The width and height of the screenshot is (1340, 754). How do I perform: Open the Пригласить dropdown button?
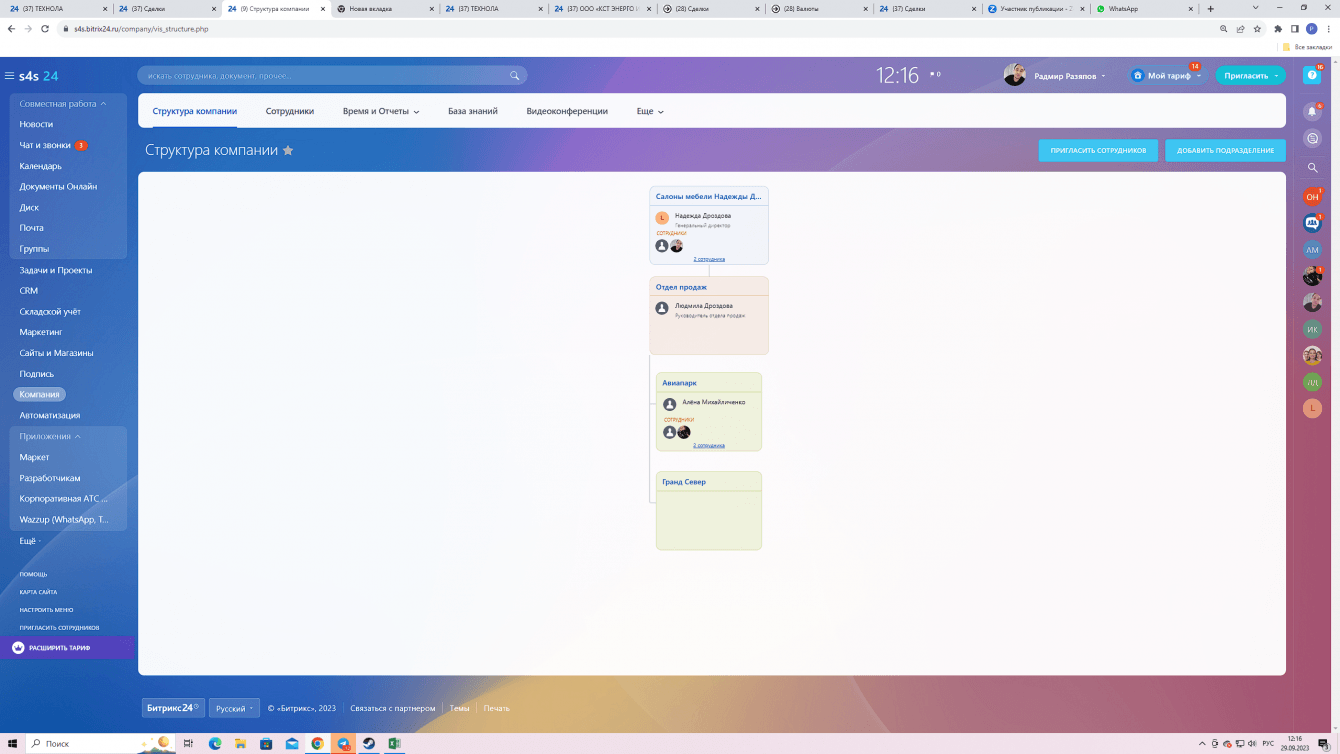click(1250, 76)
